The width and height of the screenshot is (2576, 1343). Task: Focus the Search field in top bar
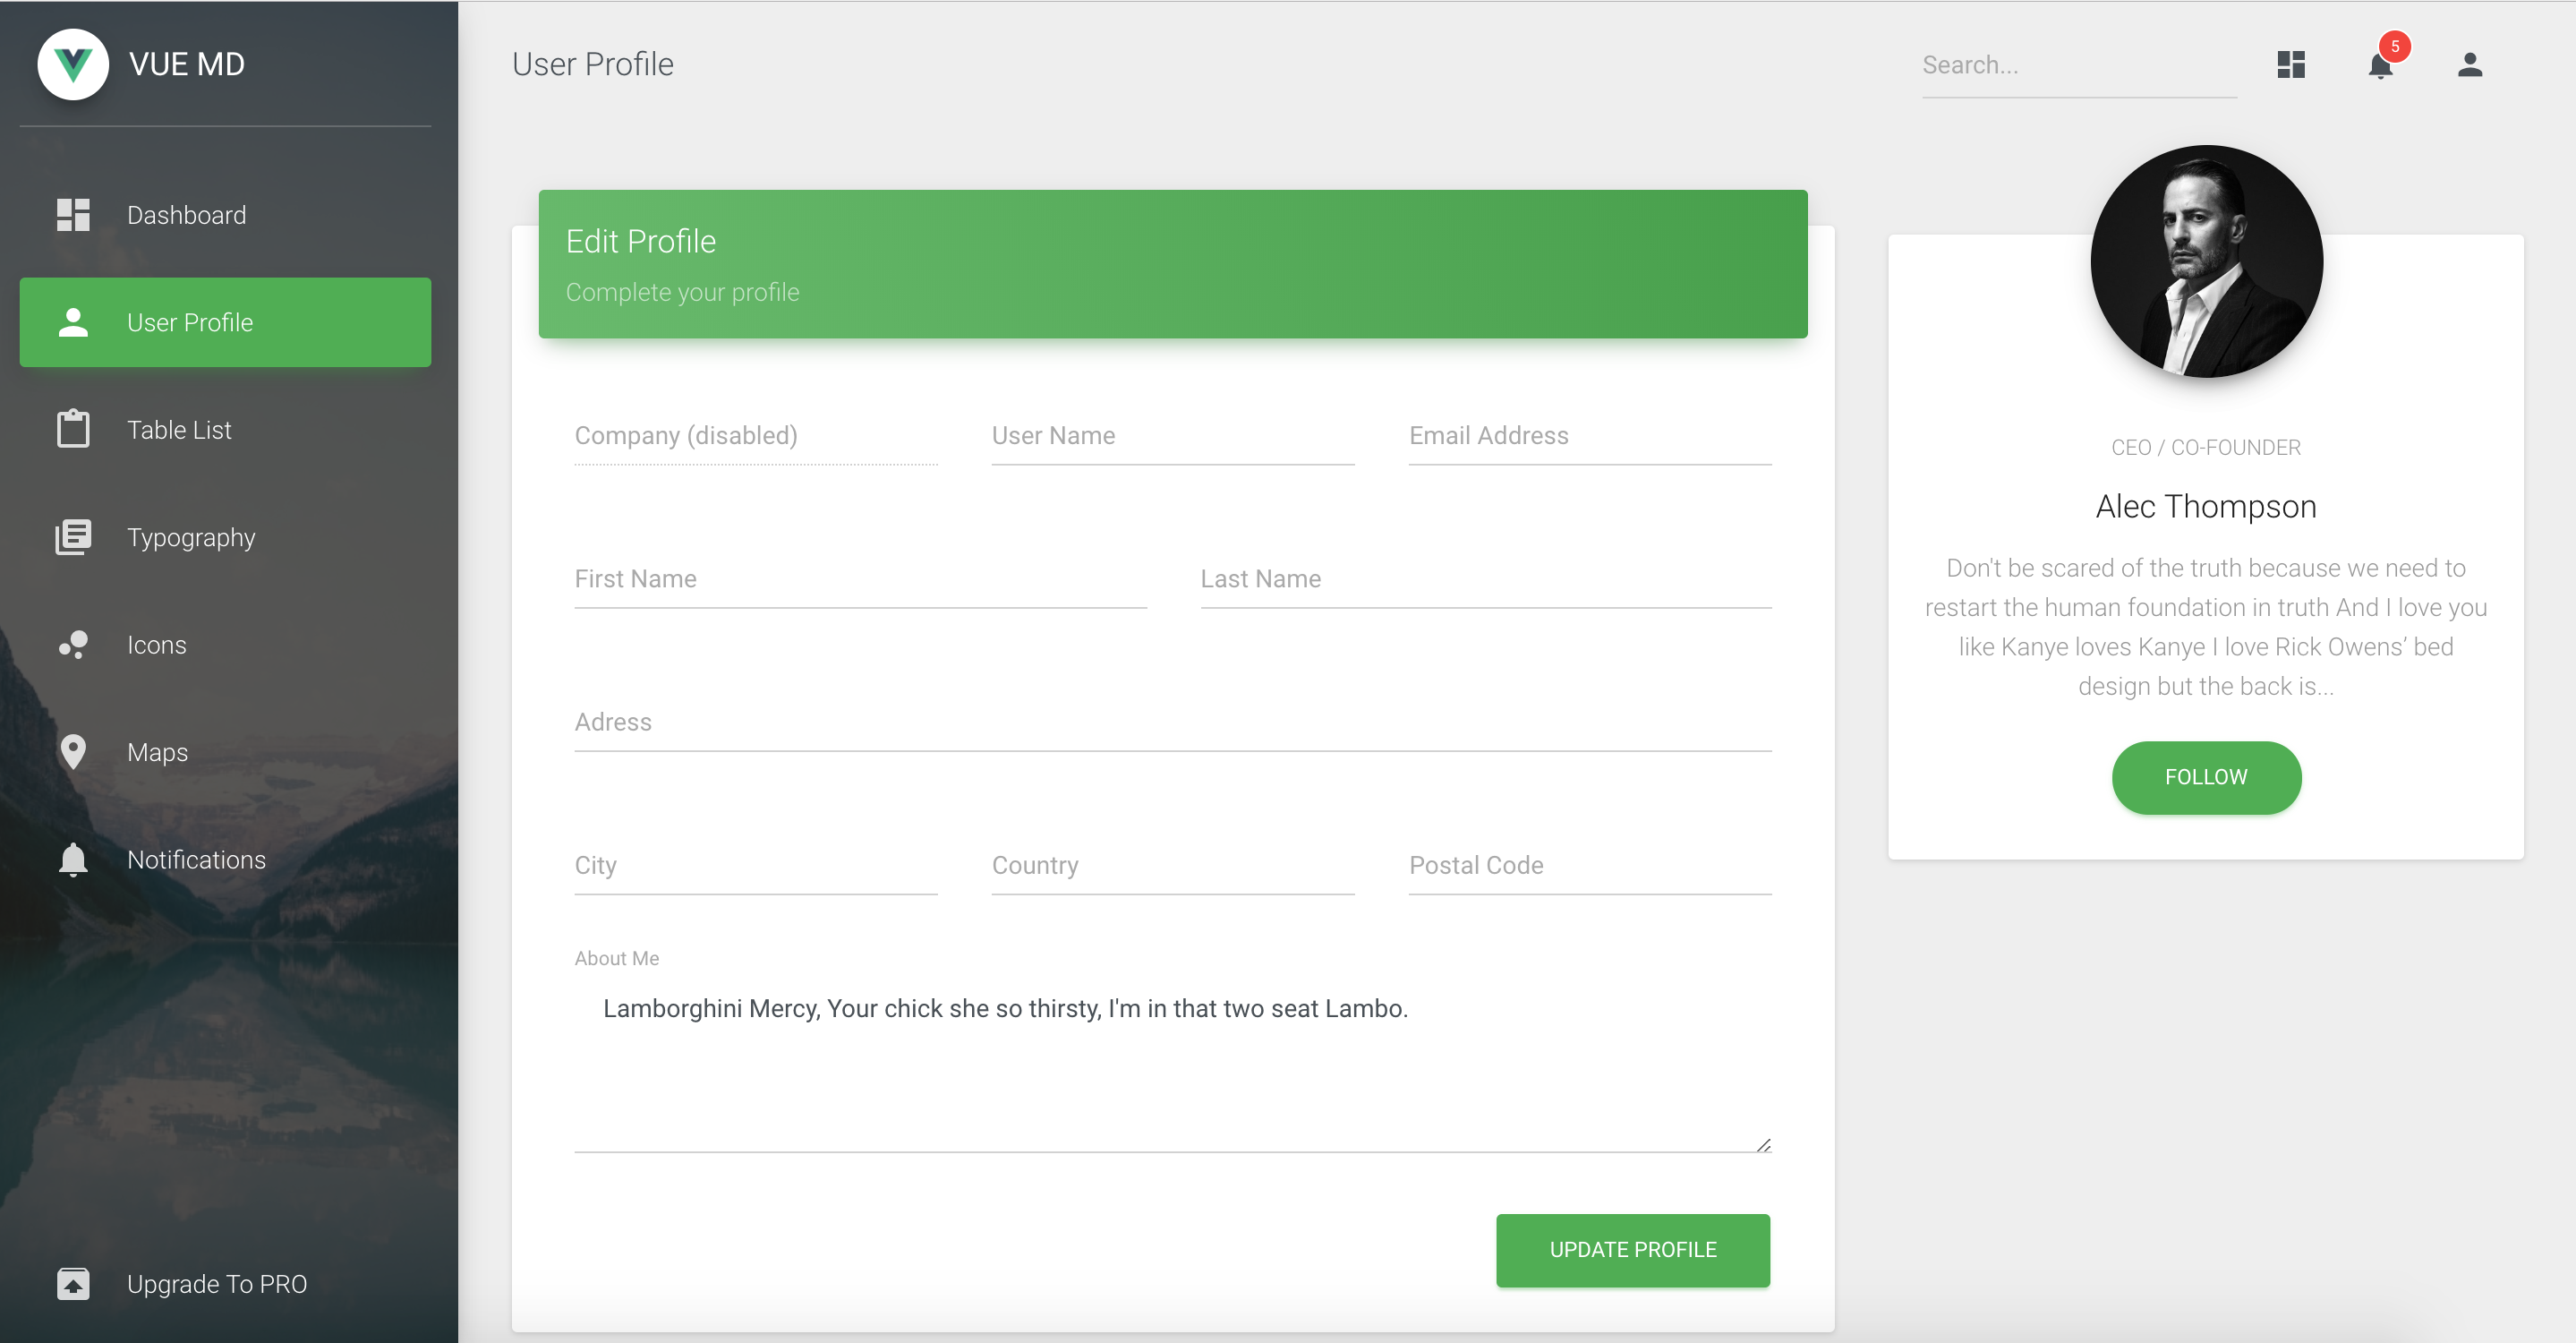[x=2078, y=66]
